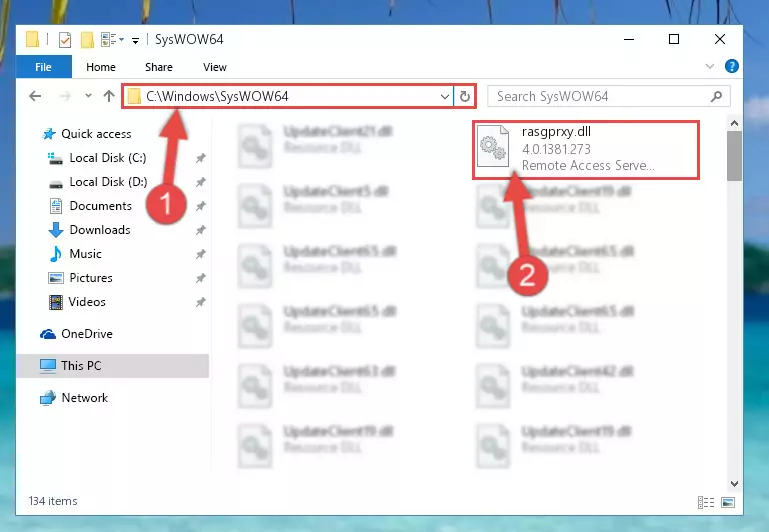Expand the ribbon with the chevron
769x532 pixels.
(710, 66)
